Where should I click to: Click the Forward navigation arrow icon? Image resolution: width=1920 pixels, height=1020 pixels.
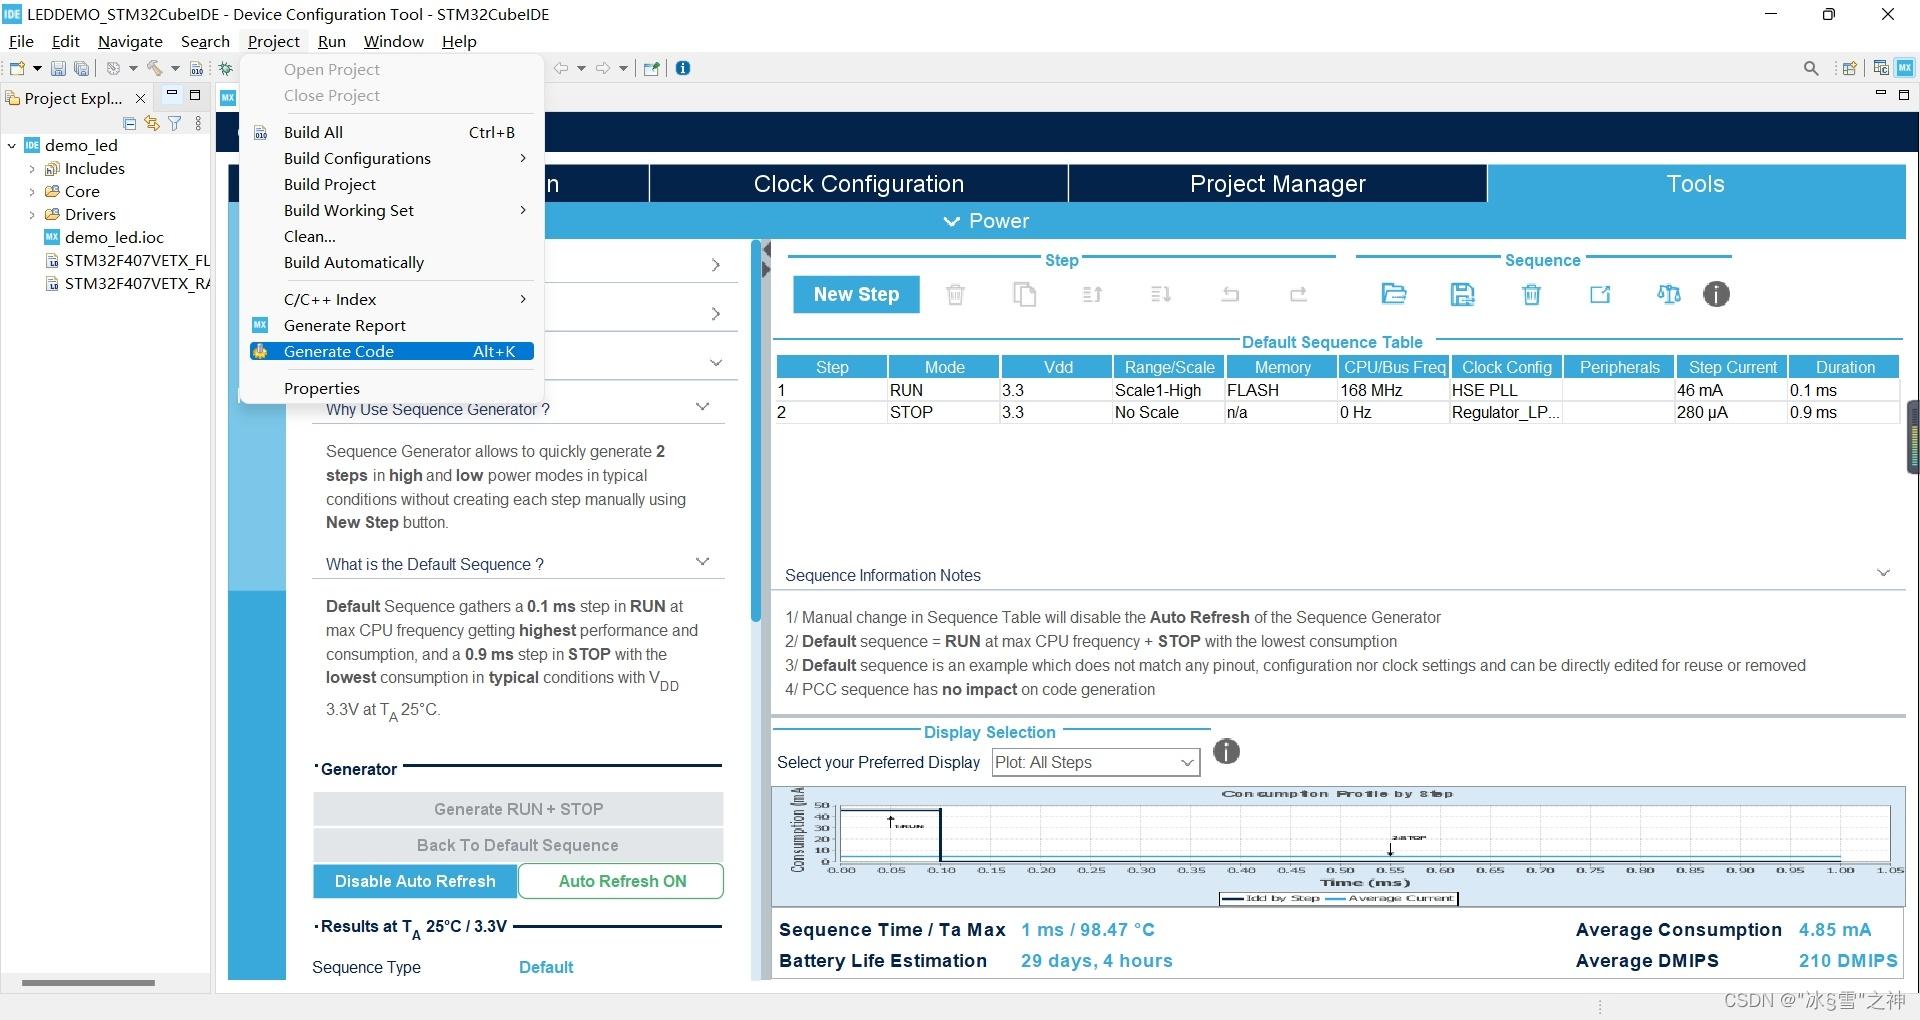coord(603,68)
